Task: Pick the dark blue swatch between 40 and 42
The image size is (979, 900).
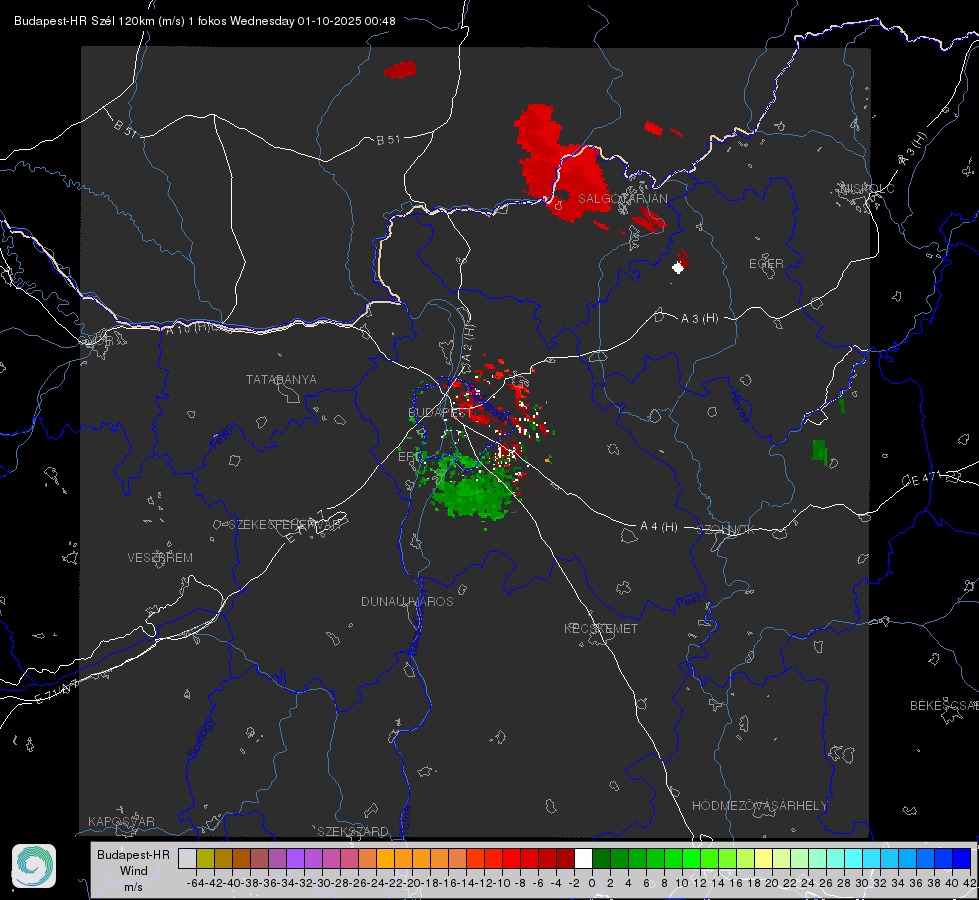Action: click(x=962, y=859)
